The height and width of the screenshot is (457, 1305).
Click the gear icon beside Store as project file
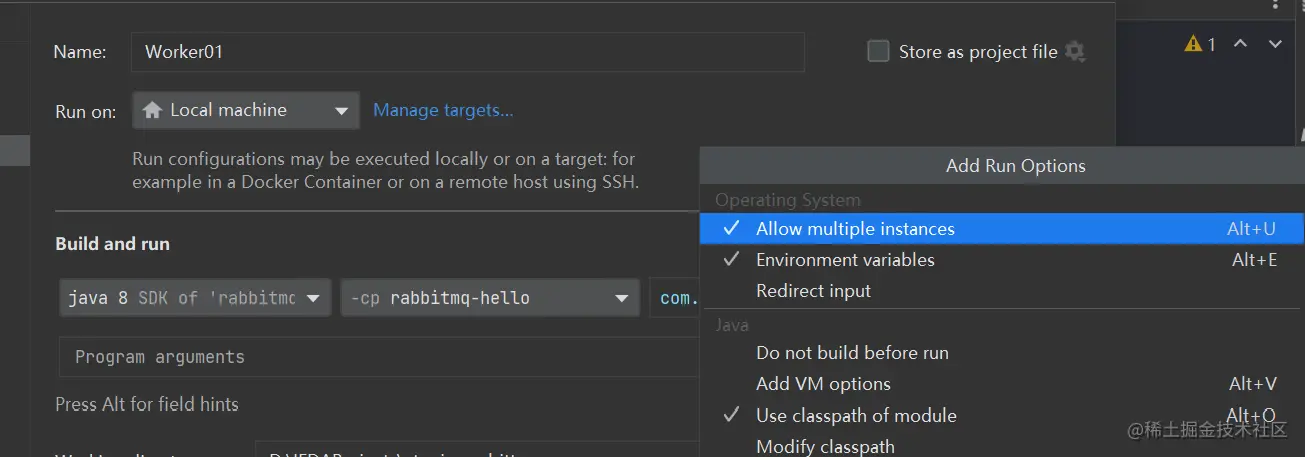pyautogui.click(x=1075, y=52)
